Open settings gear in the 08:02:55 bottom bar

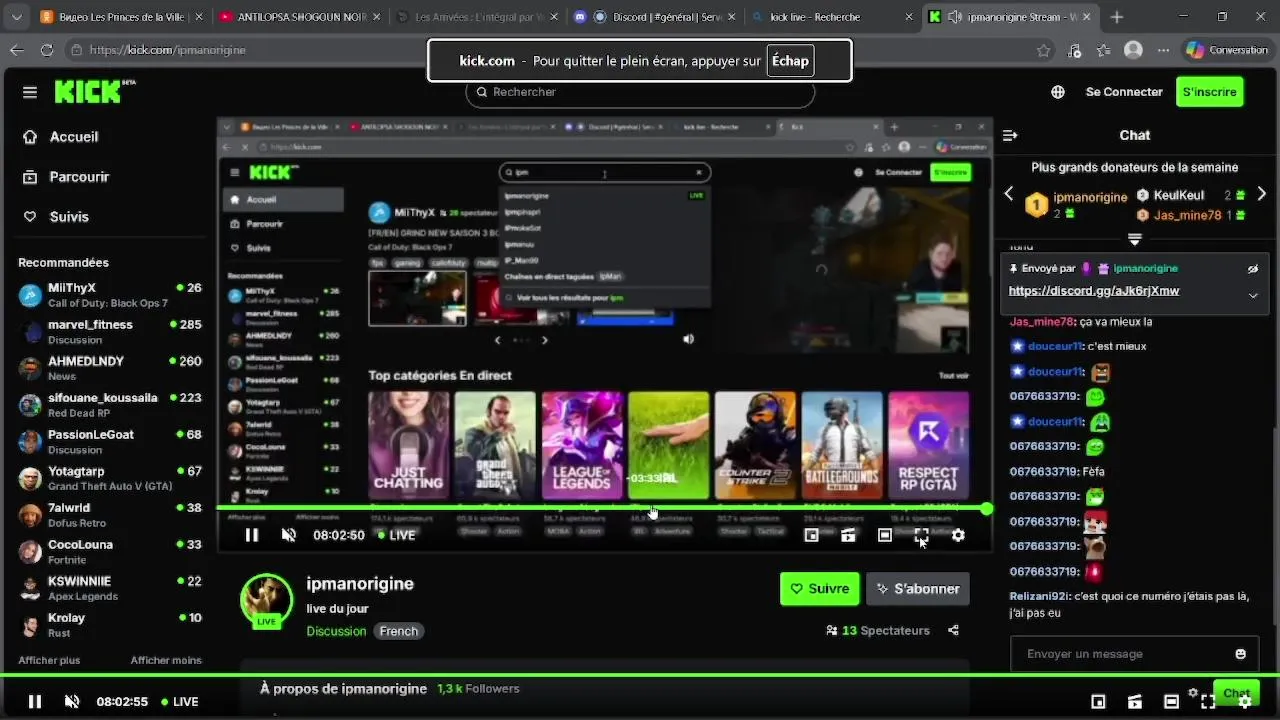pyautogui.click(x=1245, y=702)
